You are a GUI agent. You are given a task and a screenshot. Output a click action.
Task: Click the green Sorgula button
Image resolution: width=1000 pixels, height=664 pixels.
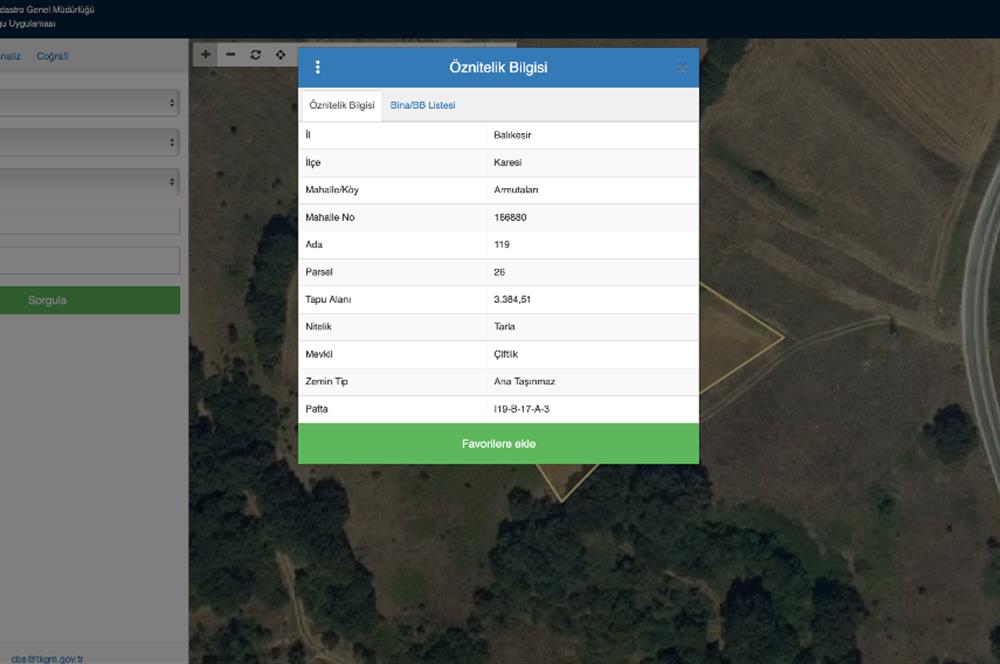[x=90, y=300]
